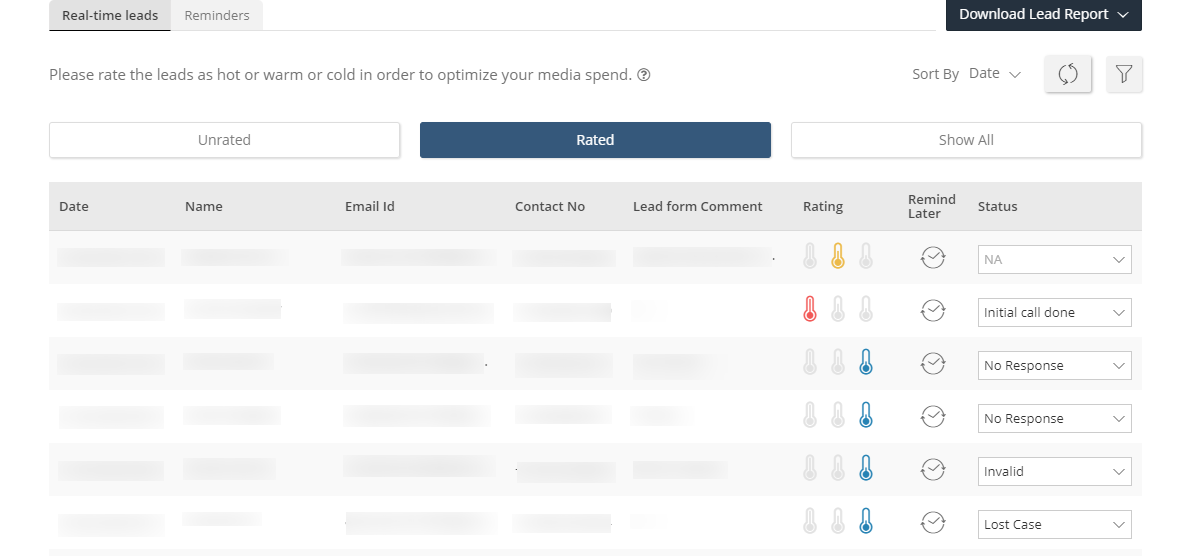
Task: Show only Unrated leads
Action: [224, 140]
